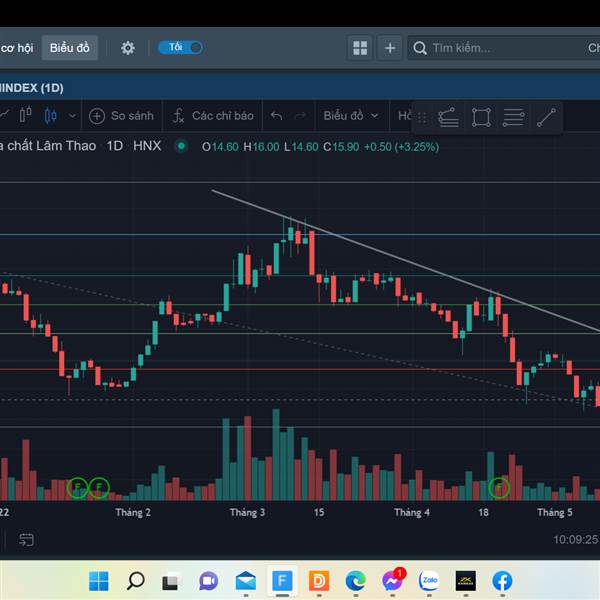
Task: Click the INDEX (1D) panel title
Action: point(32,88)
